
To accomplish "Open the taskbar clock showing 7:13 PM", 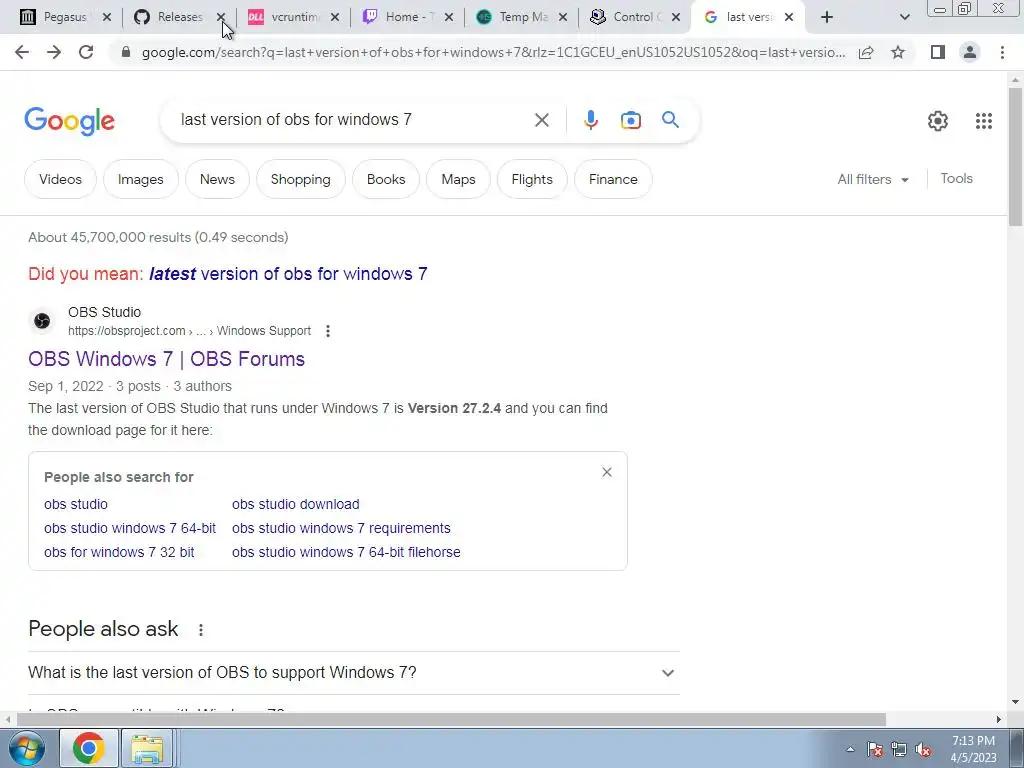I will (x=973, y=749).
